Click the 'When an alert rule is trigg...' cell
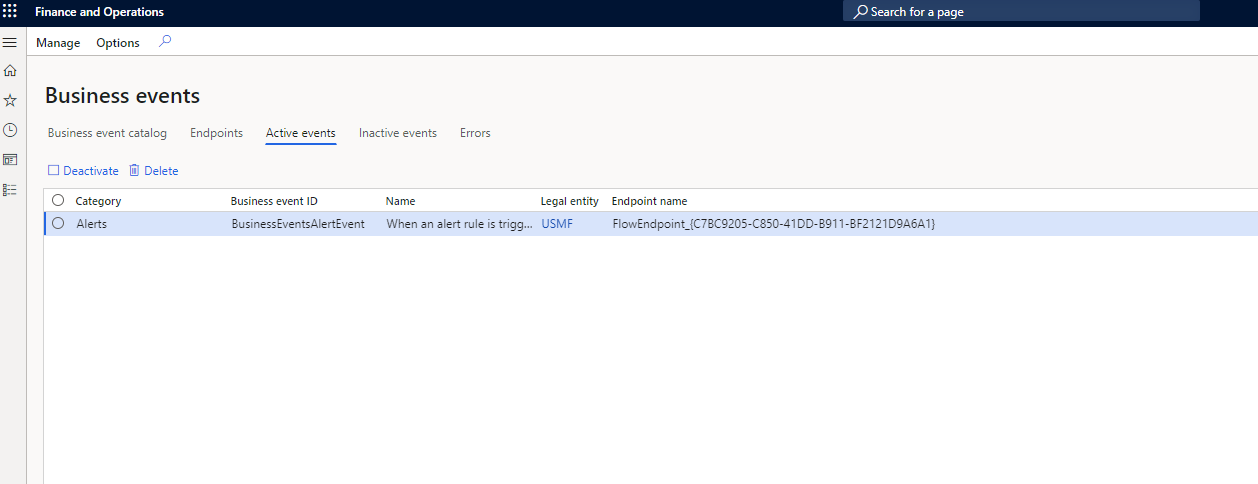The image size is (1258, 484). point(459,224)
